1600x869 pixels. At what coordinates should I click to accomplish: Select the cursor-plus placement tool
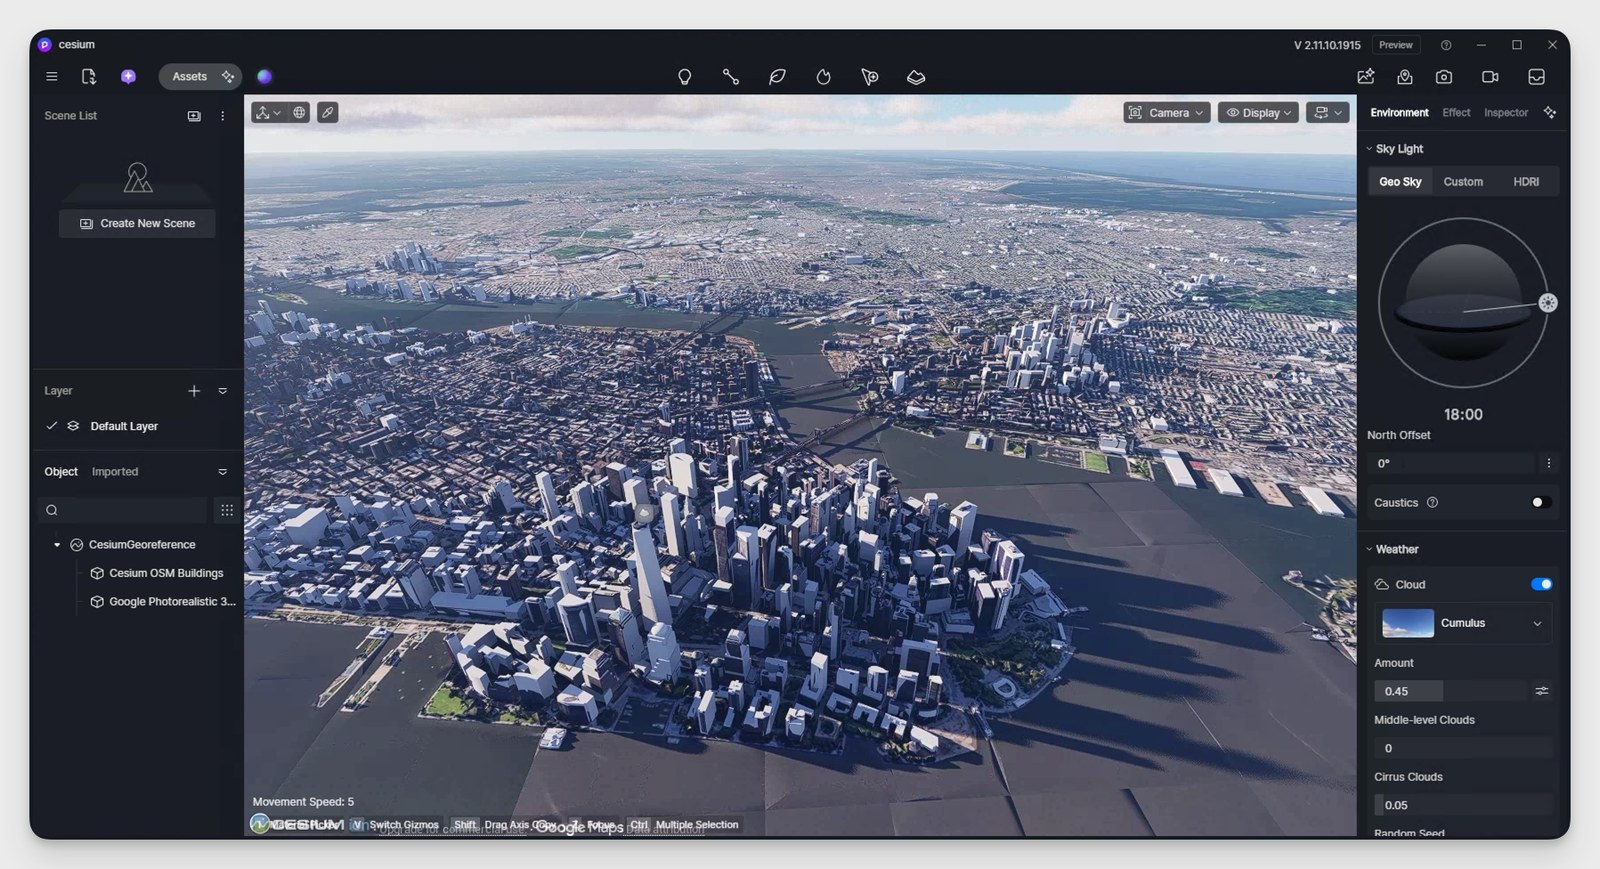tap(870, 77)
